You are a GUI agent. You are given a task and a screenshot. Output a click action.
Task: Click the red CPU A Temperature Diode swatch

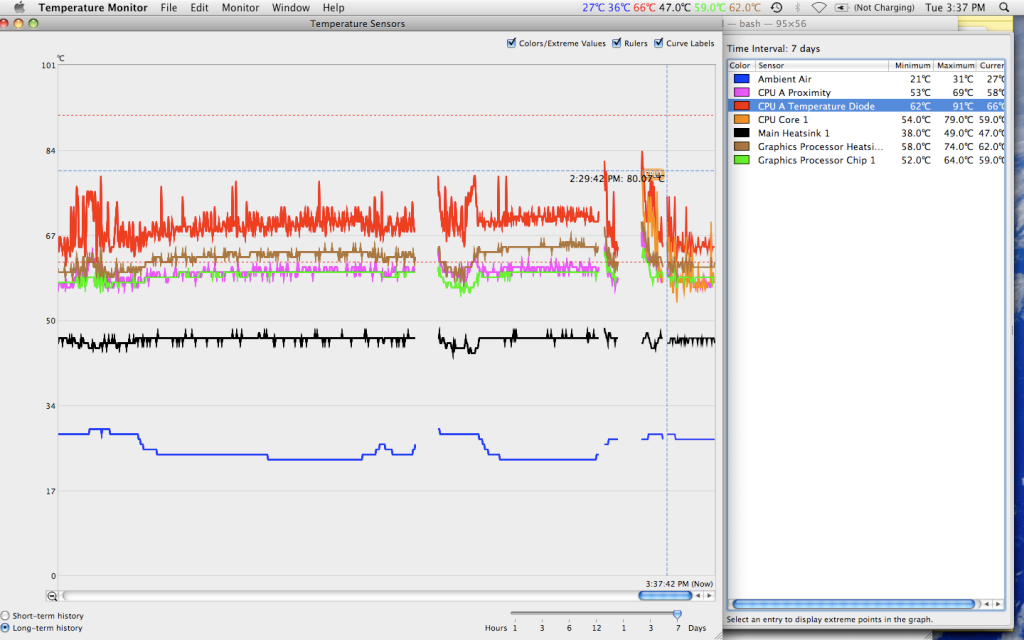(x=741, y=106)
